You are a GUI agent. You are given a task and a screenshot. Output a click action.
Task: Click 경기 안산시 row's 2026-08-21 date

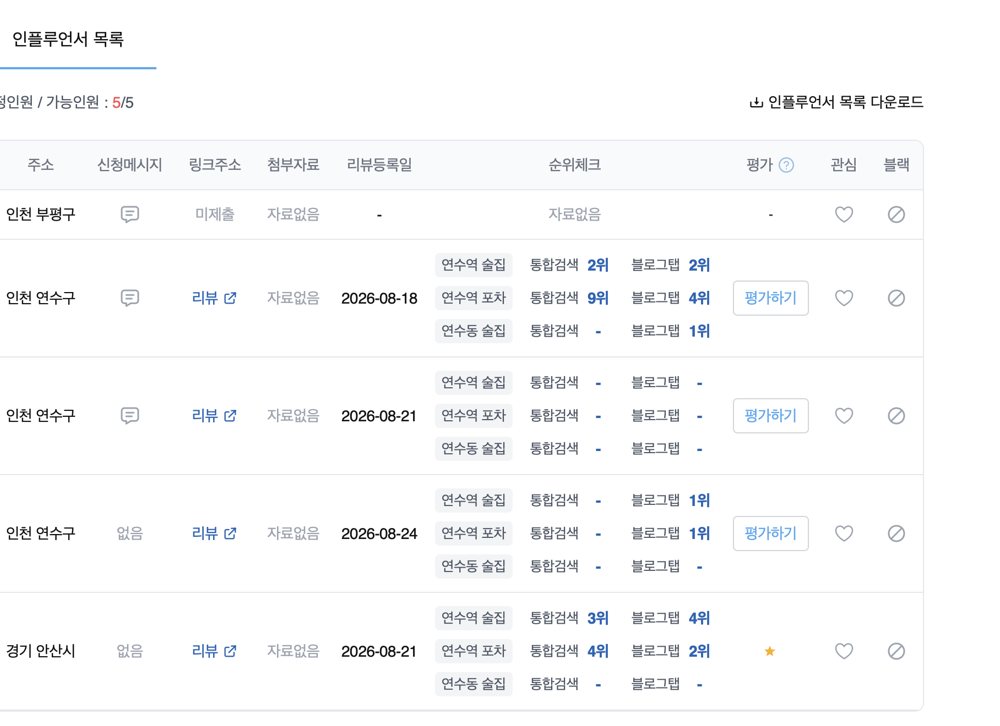pos(379,652)
